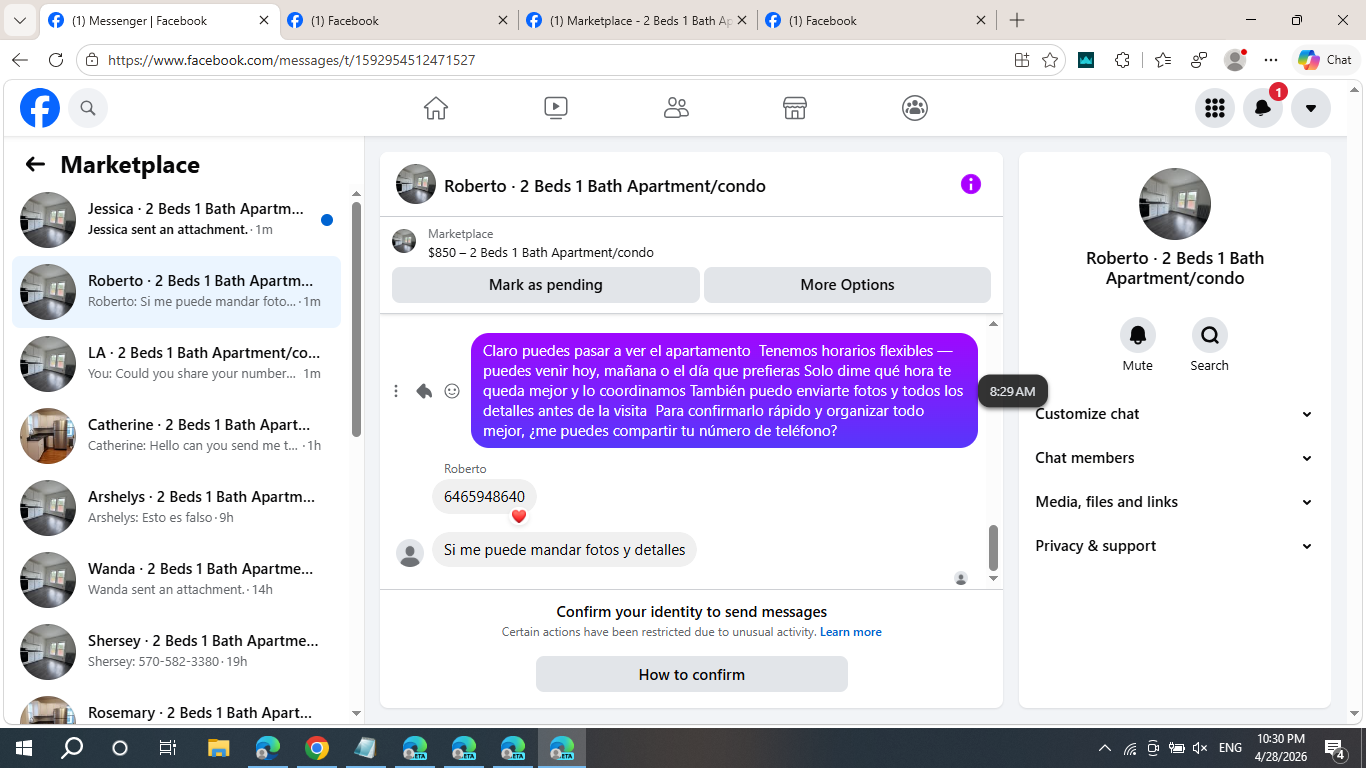Reply to the purple message with arrow icon

coord(424,391)
